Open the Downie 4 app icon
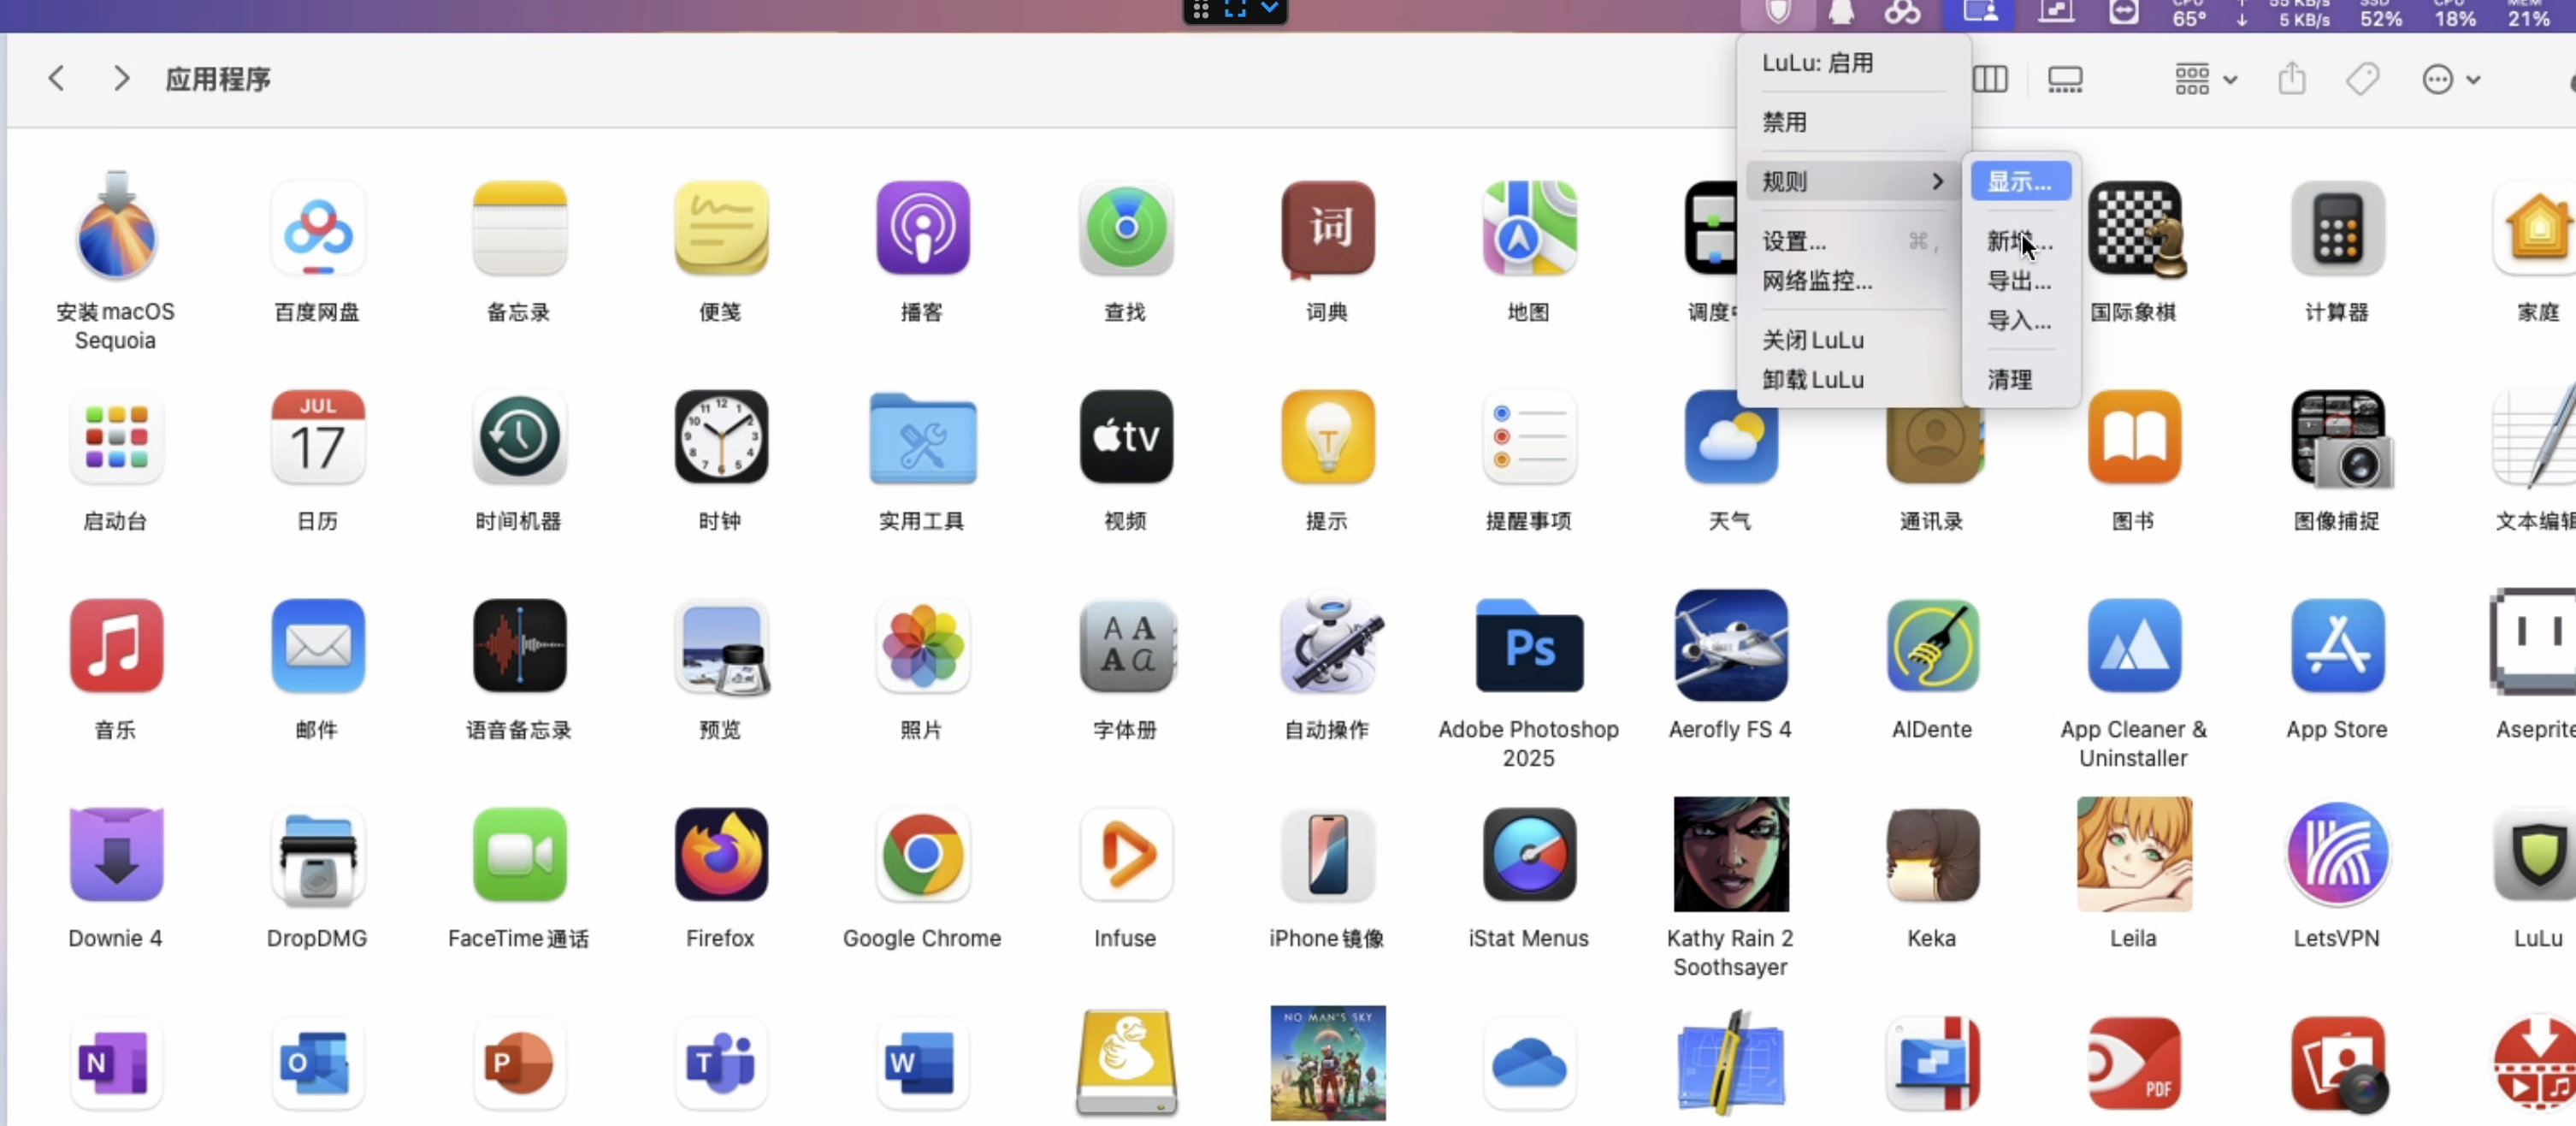 pos(116,855)
